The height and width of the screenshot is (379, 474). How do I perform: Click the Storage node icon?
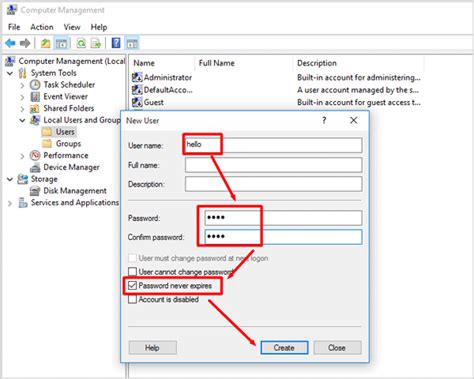tap(23, 179)
